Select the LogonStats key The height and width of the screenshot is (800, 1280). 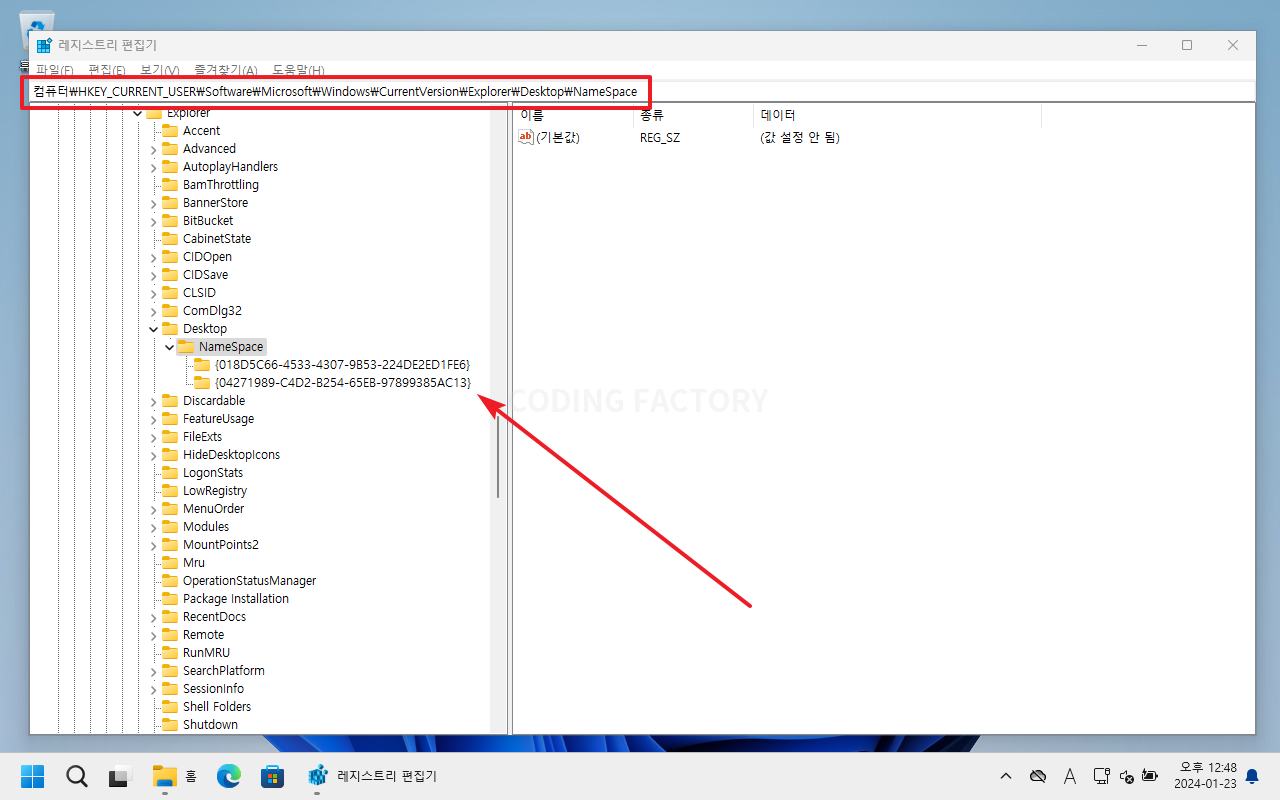(x=213, y=473)
